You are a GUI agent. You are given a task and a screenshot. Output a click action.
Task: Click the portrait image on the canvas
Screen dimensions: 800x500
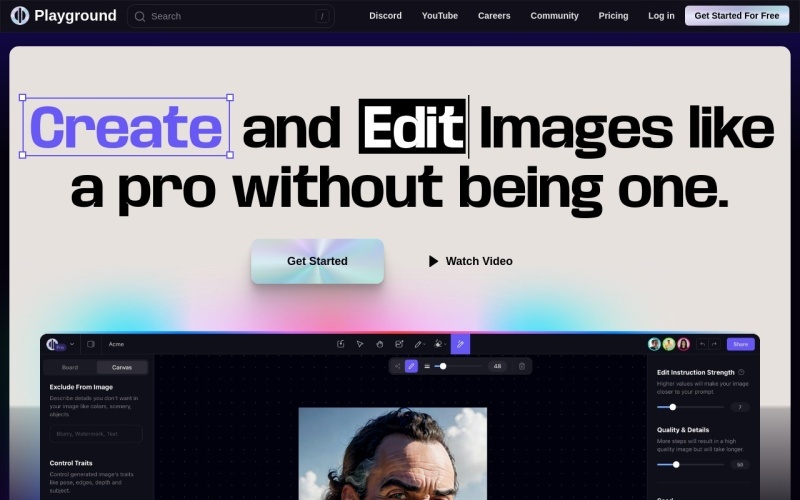[x=392, y=454]
